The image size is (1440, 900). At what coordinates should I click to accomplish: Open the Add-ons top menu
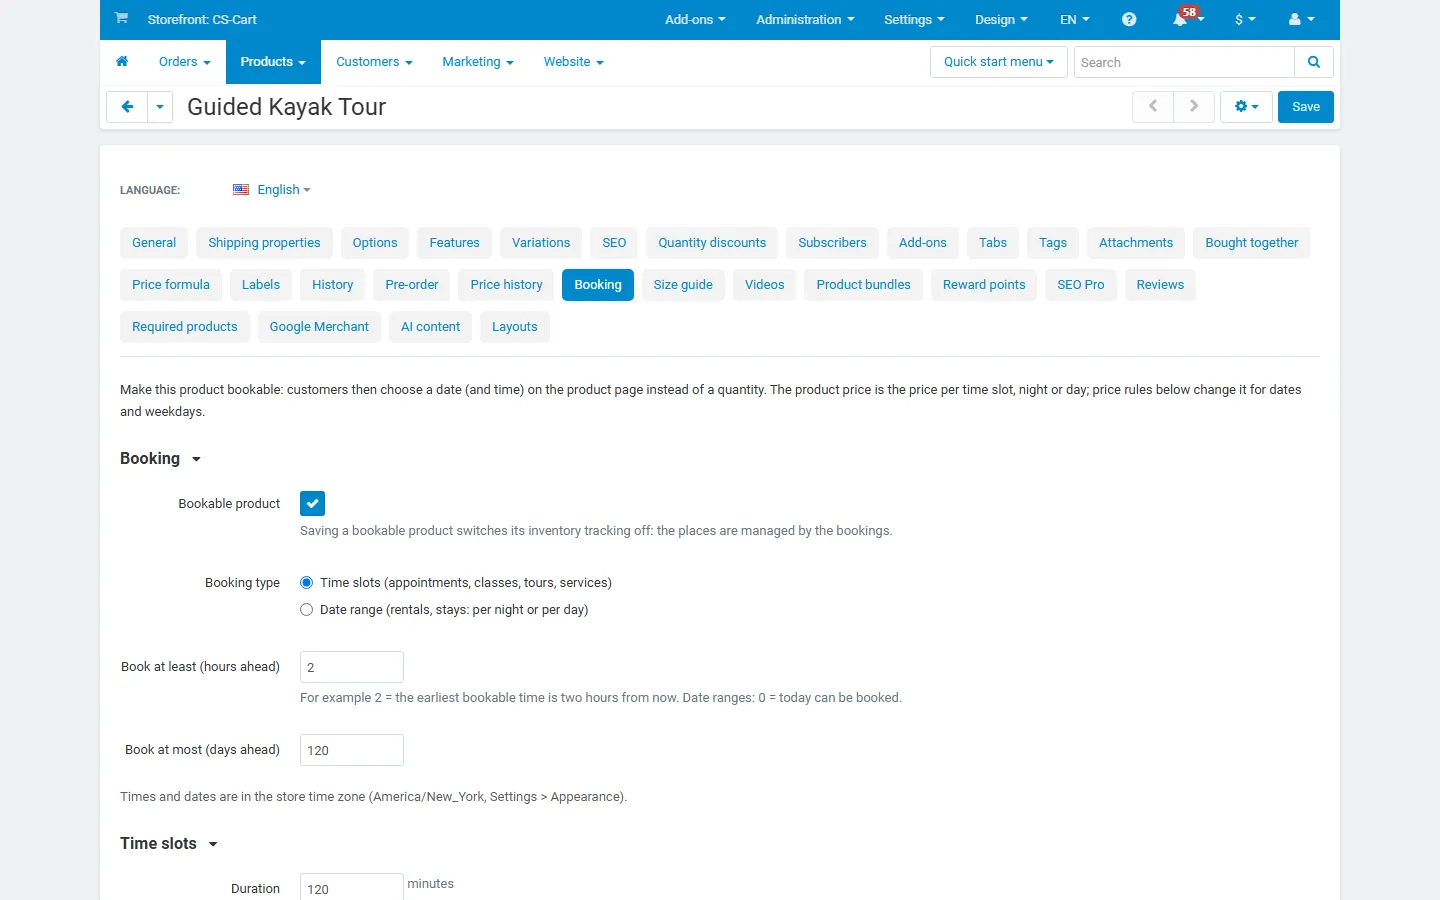[695, 20]
